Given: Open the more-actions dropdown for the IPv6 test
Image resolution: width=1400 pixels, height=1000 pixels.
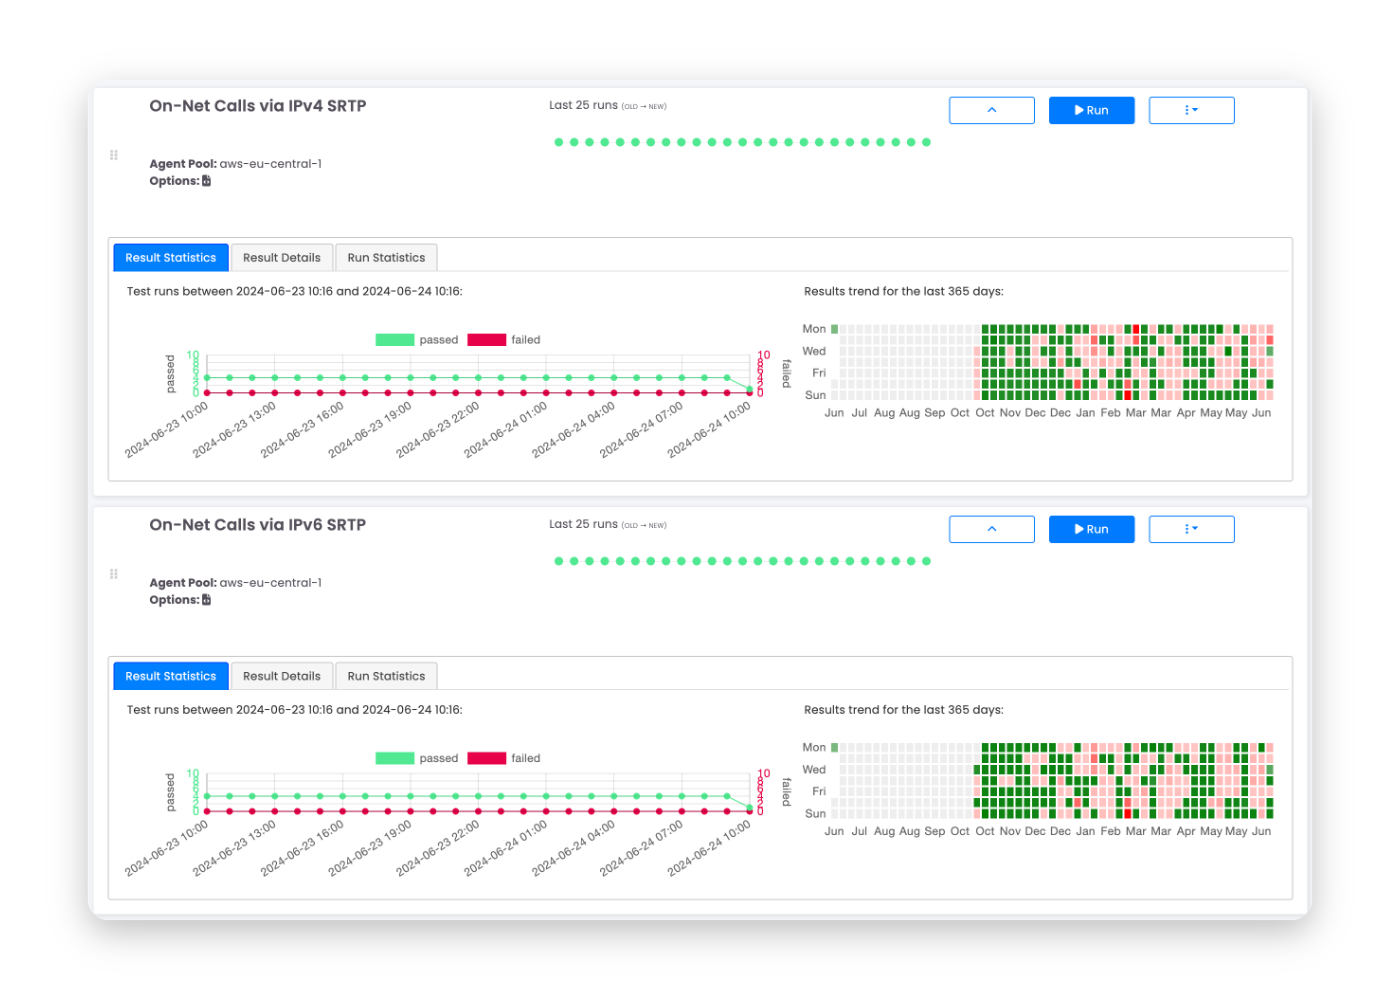Looking at the screenshot, I should click(1191, 529).
